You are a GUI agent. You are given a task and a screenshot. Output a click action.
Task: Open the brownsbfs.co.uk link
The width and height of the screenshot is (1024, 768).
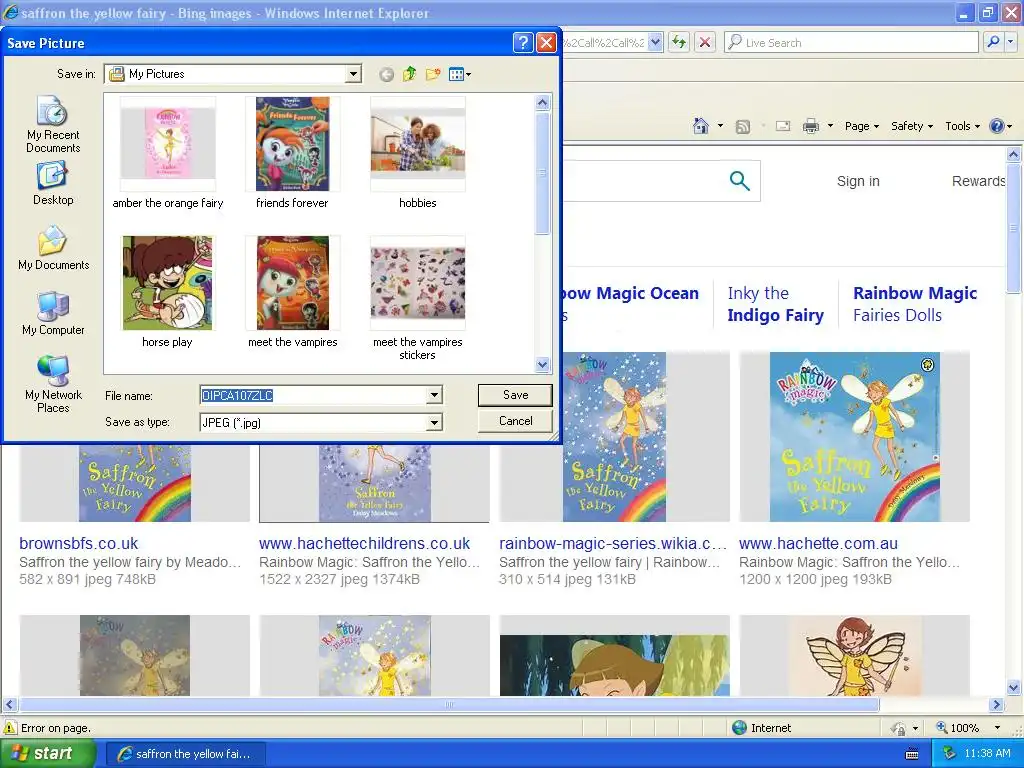pyautogui.click(x=79, y=543)
